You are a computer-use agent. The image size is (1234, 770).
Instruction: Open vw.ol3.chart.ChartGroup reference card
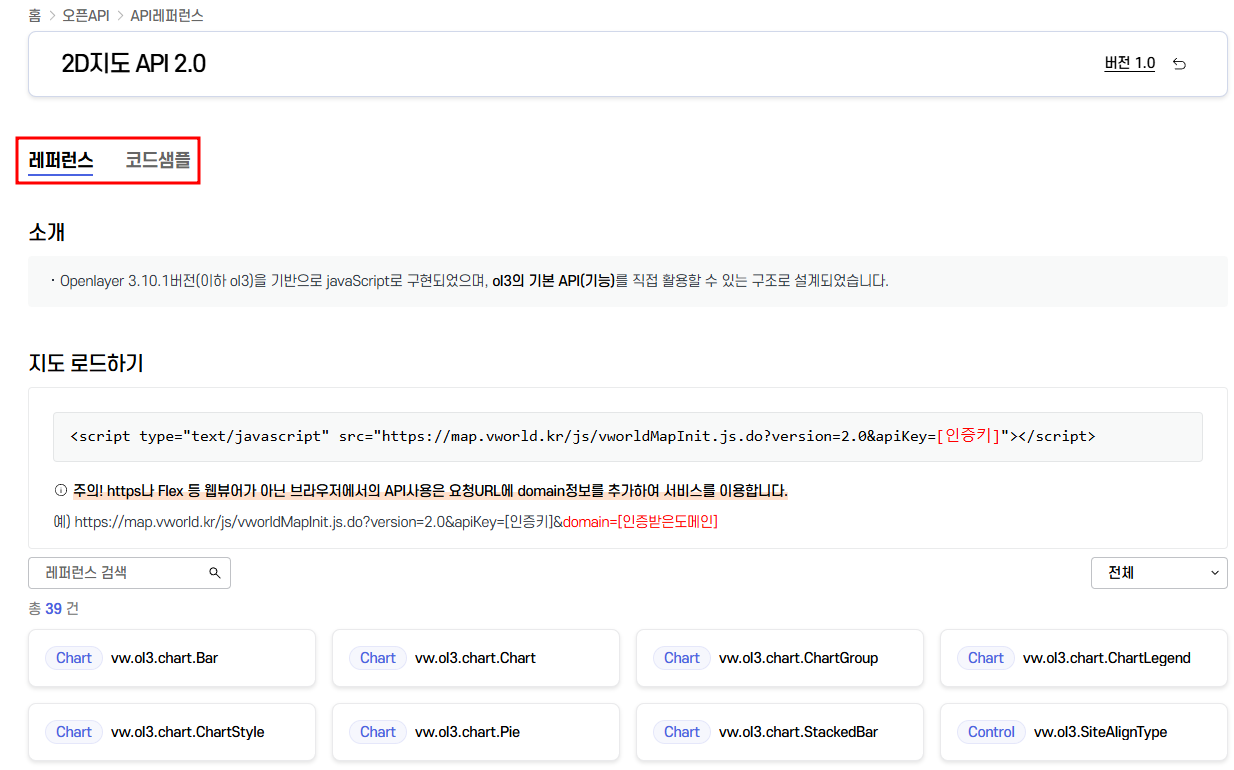pos(780,658)
